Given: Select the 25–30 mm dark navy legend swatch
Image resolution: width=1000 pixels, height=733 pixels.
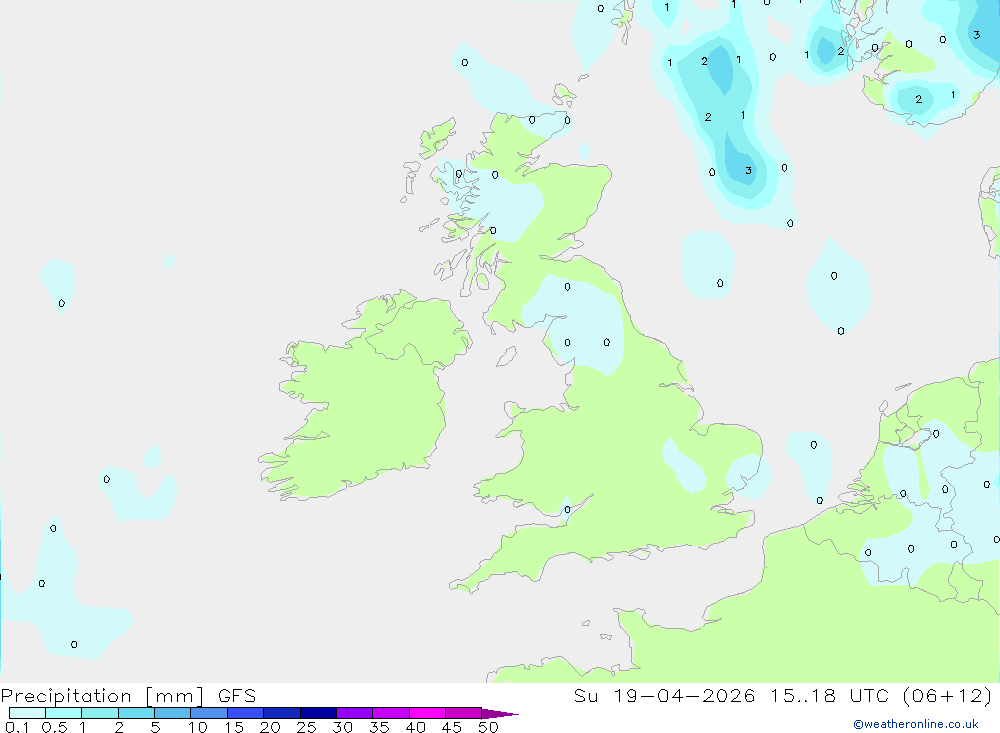Looking at the screenshot, I should [318, 713].
